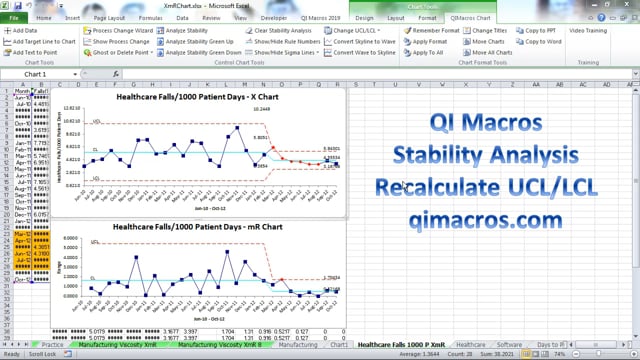Launch Process Change Wizard
The image size is (640, 360).
point(118,31)
